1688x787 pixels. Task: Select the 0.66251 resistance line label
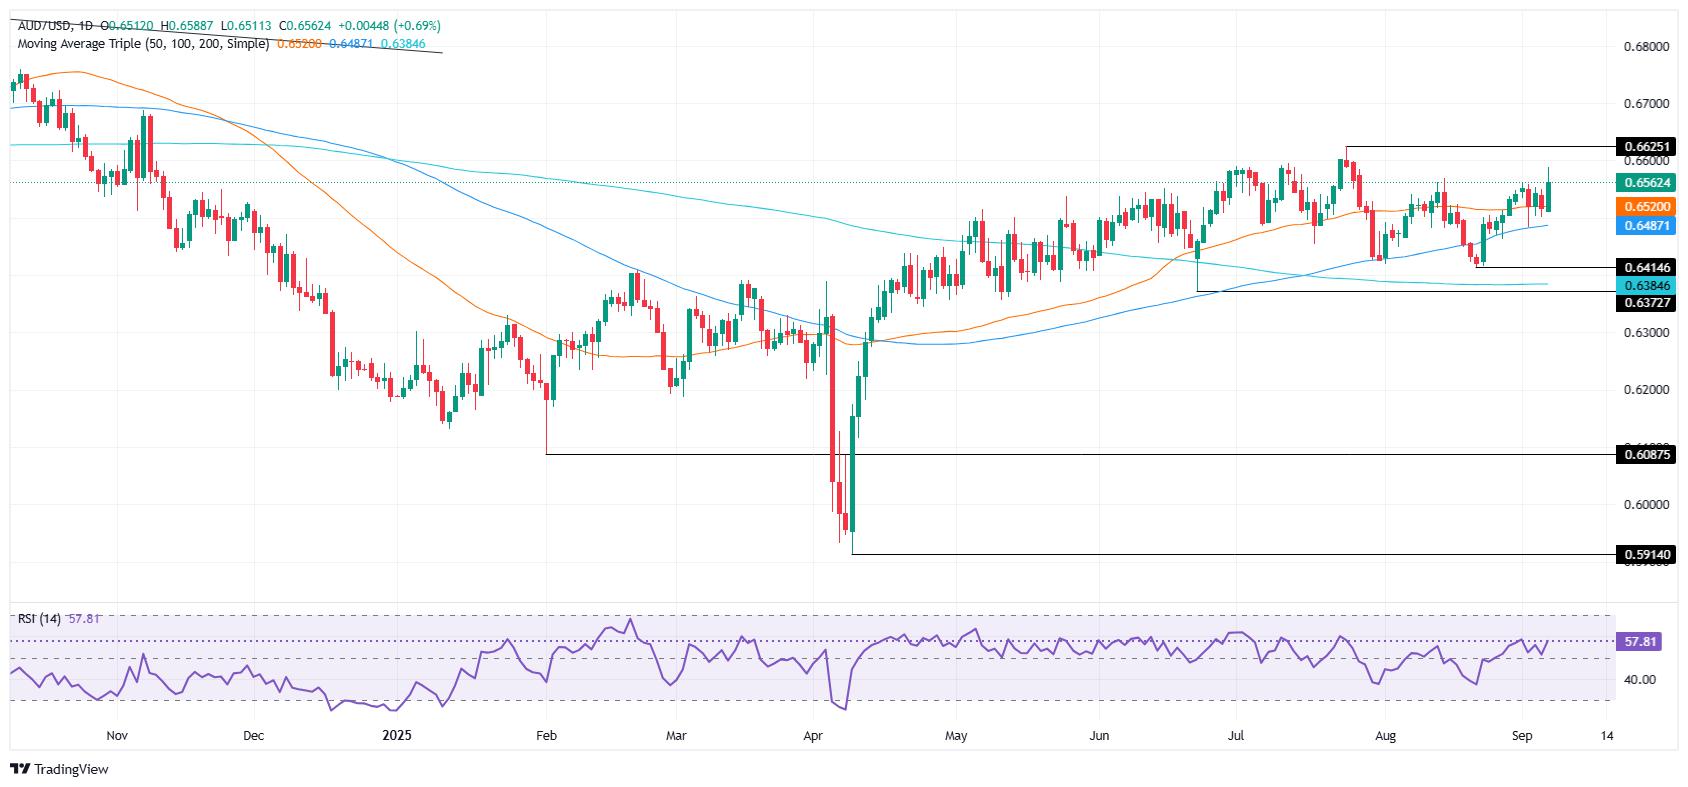(1644, 146)
